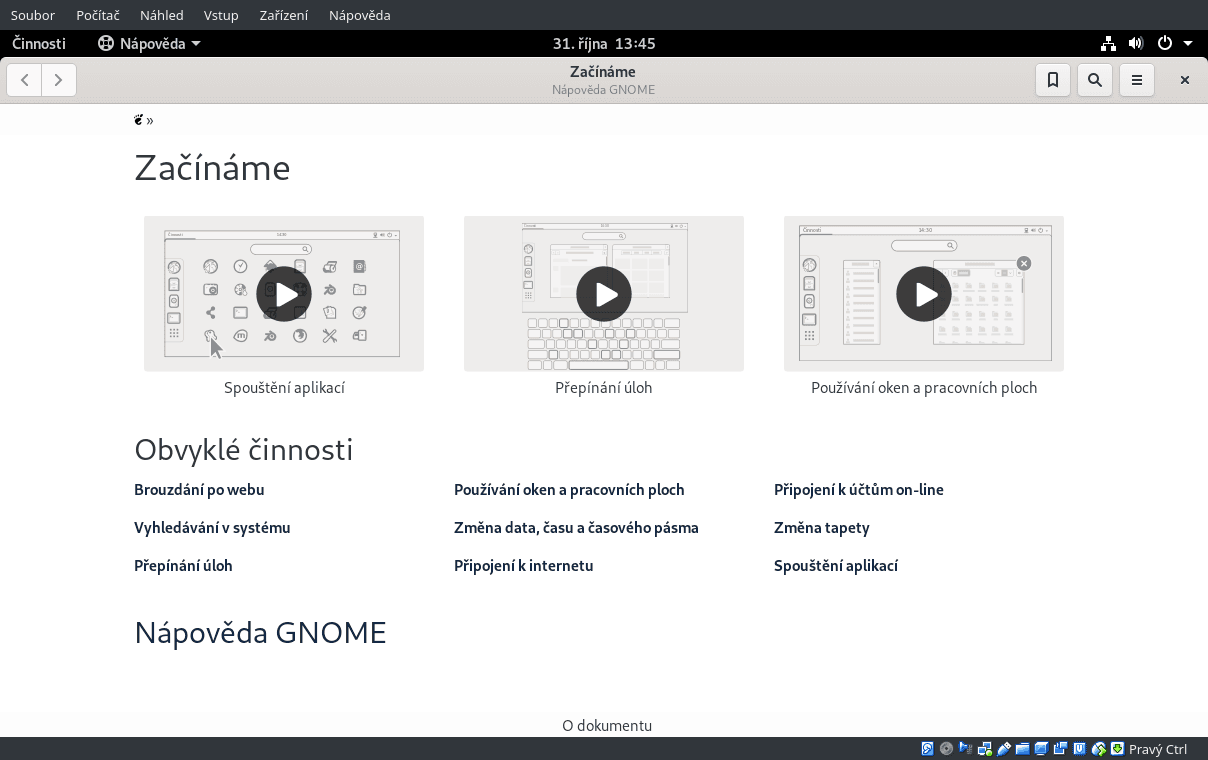1208x760 pixels.
Task: Open search with the magnifier icon
Action: [1095, 80]
